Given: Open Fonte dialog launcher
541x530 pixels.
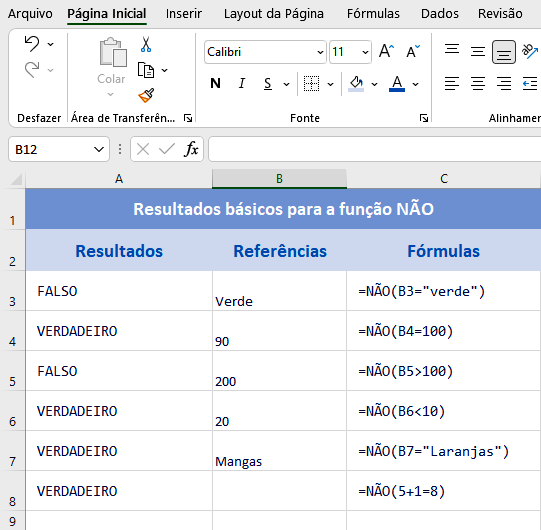Looking at the screenshot, I should point(423,118).
